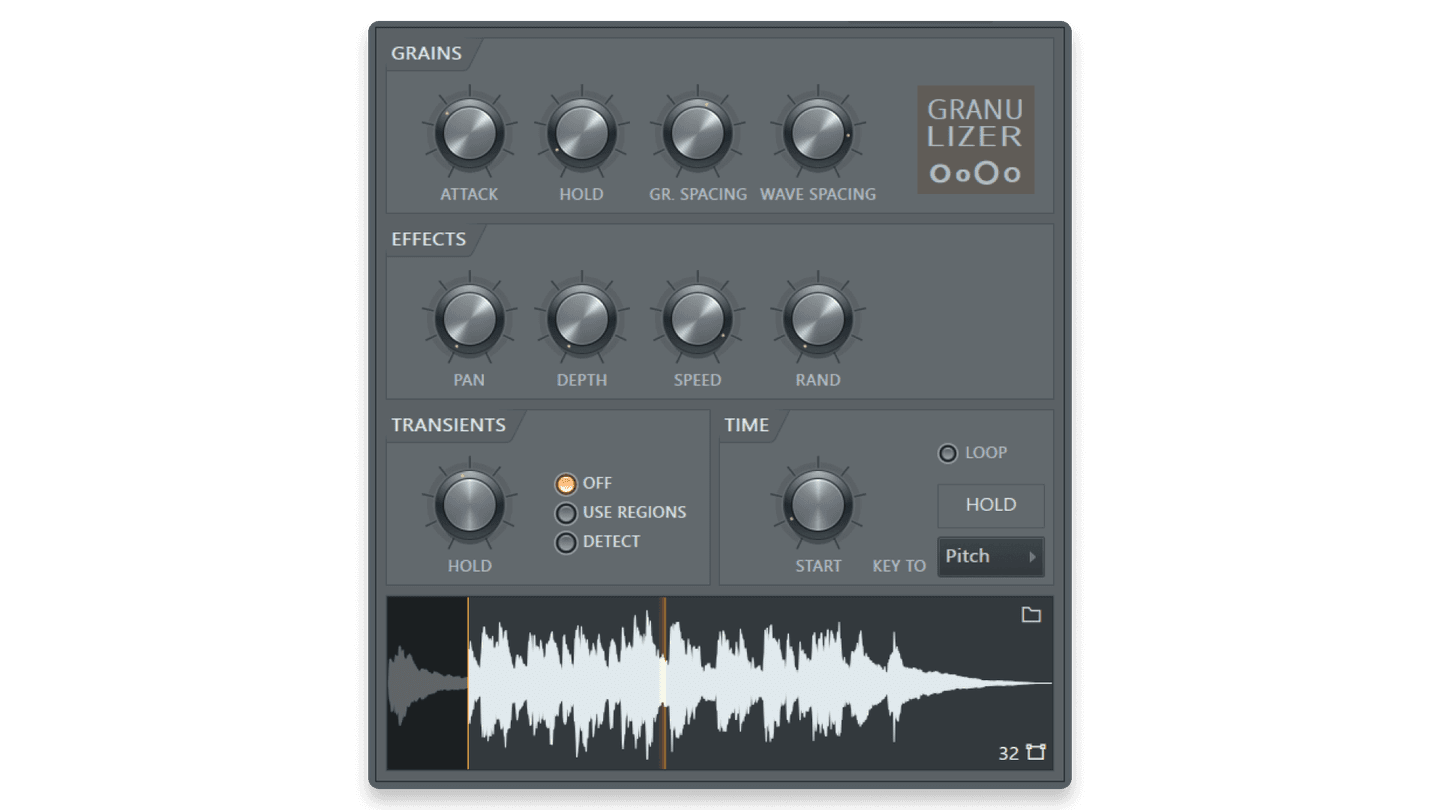Enable USE REGIONS transient mode

point(564,512)
